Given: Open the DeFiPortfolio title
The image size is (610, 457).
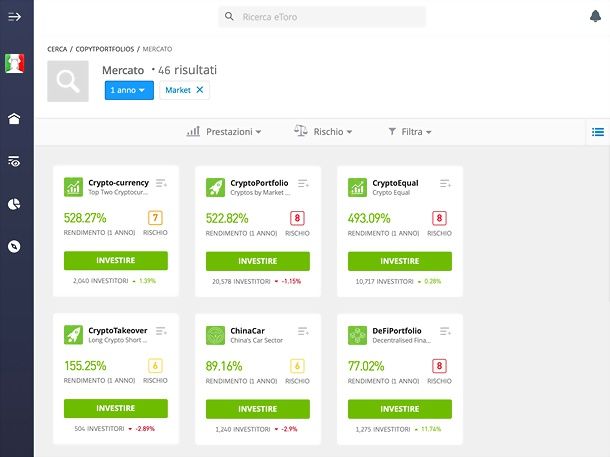Looking at the screenshot, I should click(x=397, y=331).
